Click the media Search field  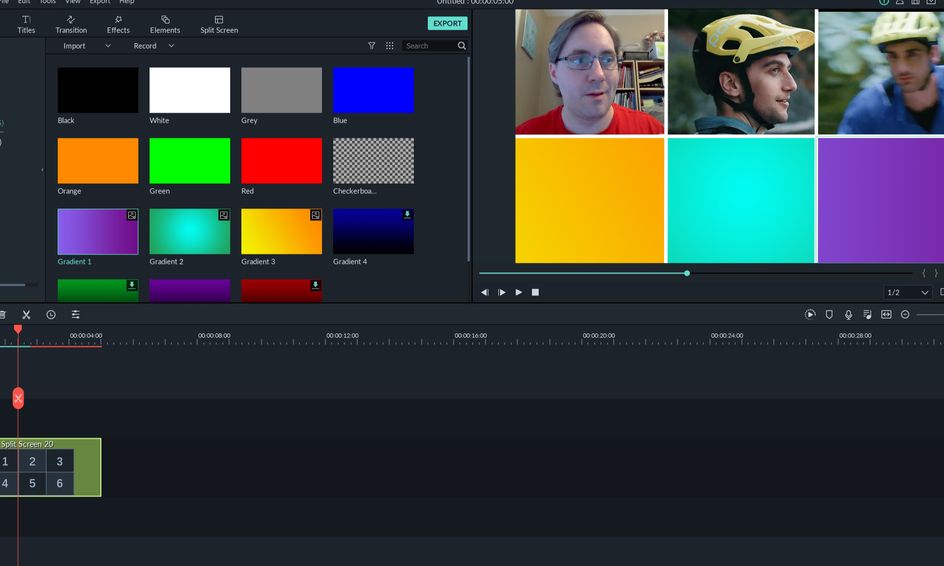(x=430, y=46)
